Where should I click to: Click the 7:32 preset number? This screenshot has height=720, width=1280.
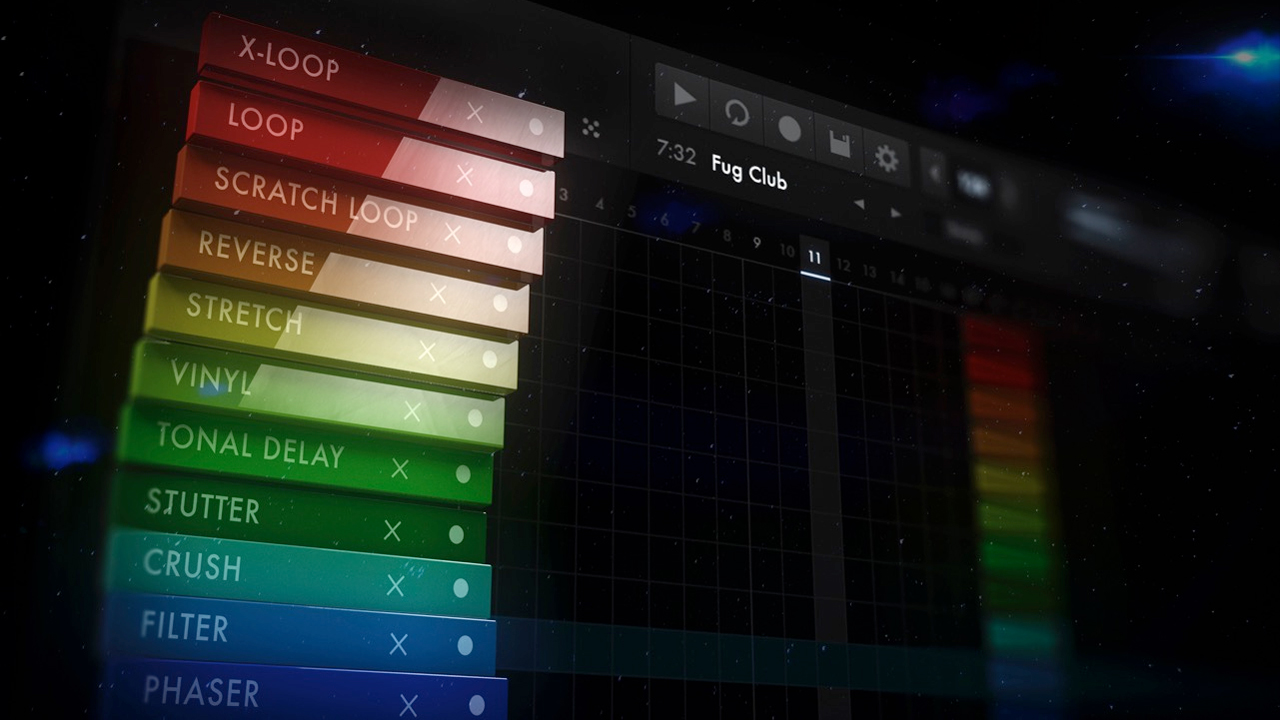click(x=676, y=153)
